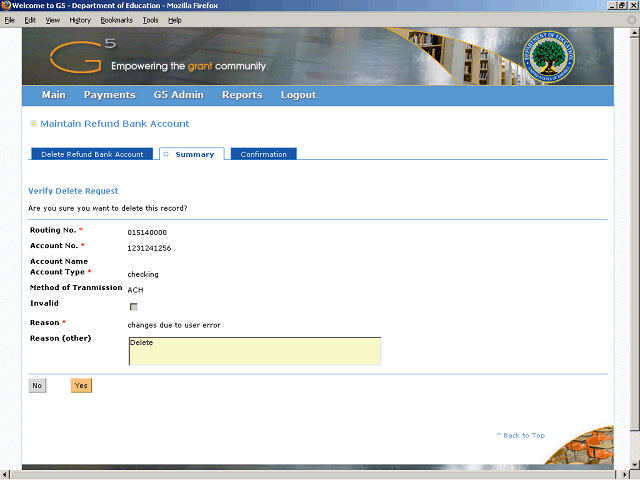The width and height of the screenshot is (640, 480).
Task: Click routing number value 015140000
Action: click(x=147, y=232)
